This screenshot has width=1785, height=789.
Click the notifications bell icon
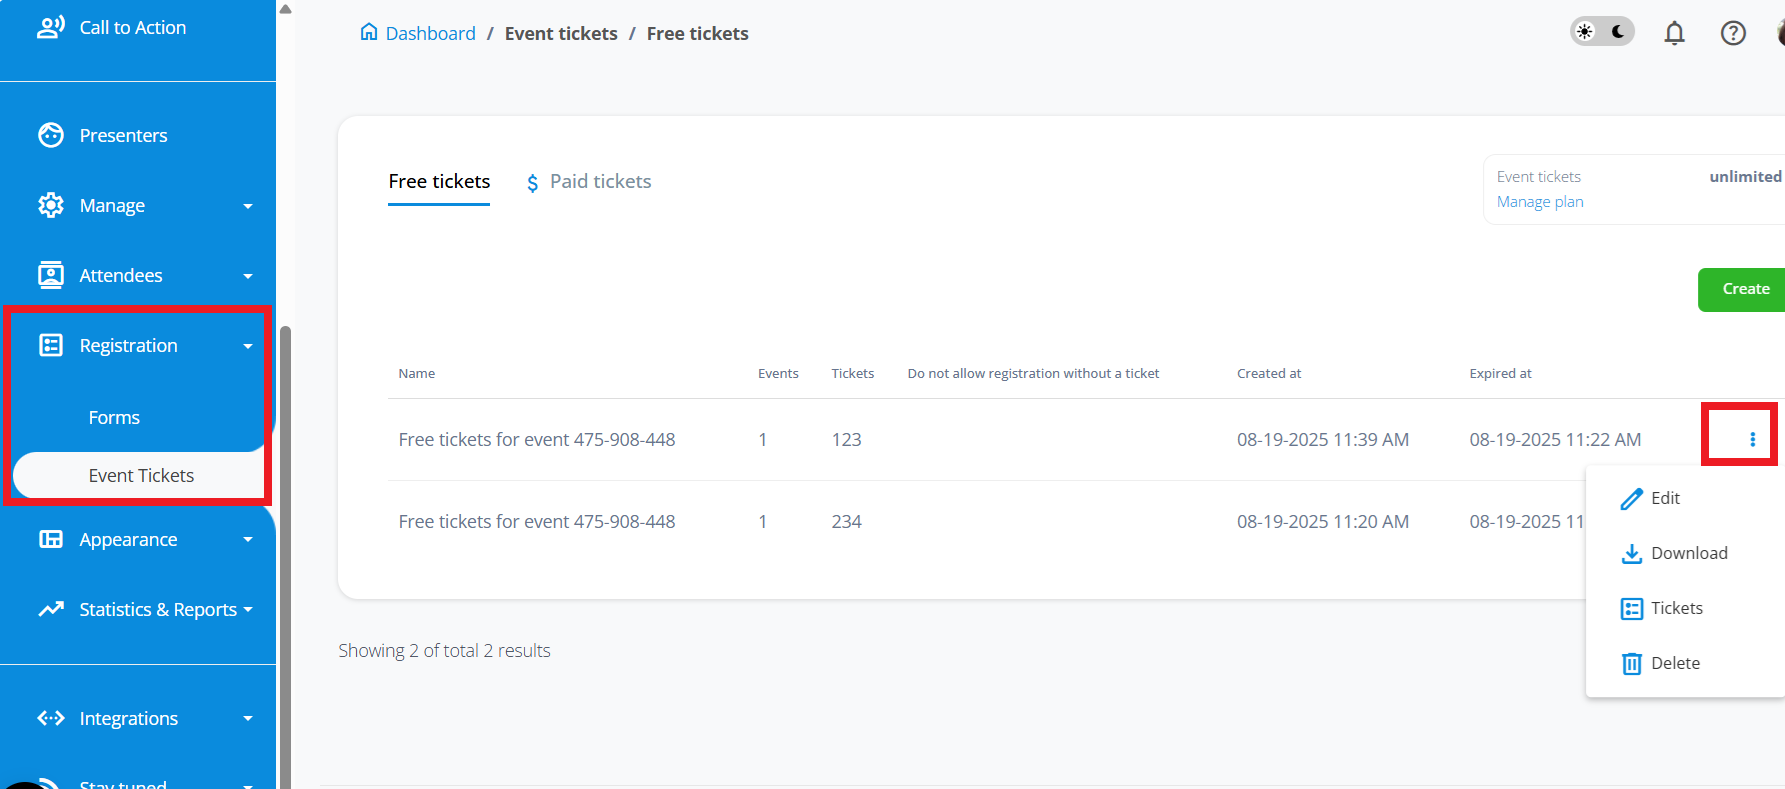(1674, 33)
